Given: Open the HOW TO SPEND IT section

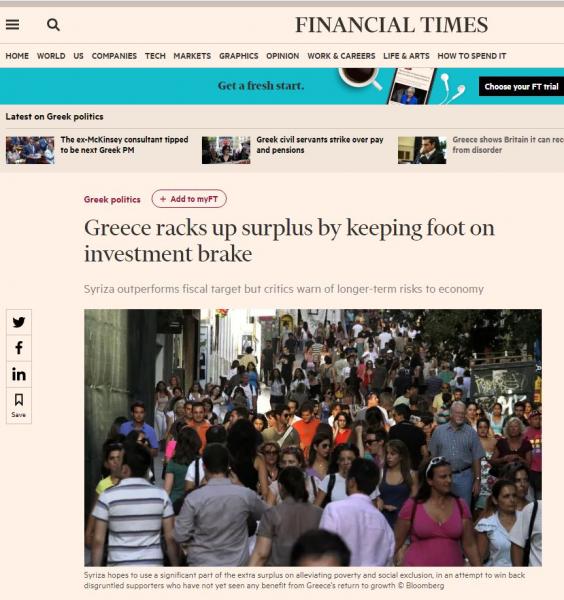Looking at the screenshot, I should point(472,56).
